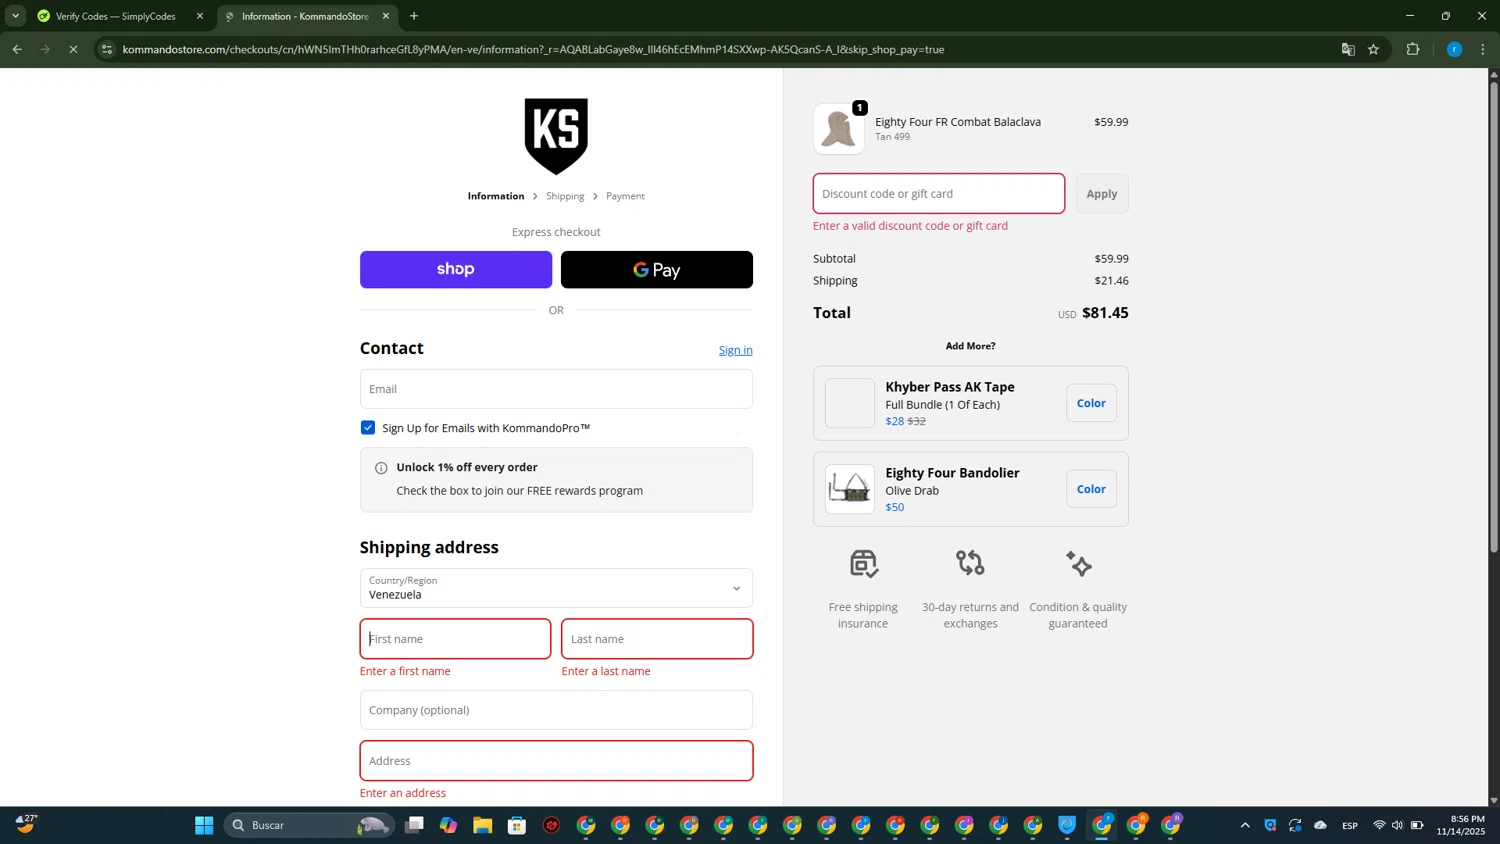Select Color for Khyber Pass AK Tape
The image size is (1500, 844).
tap(1091, 403)
